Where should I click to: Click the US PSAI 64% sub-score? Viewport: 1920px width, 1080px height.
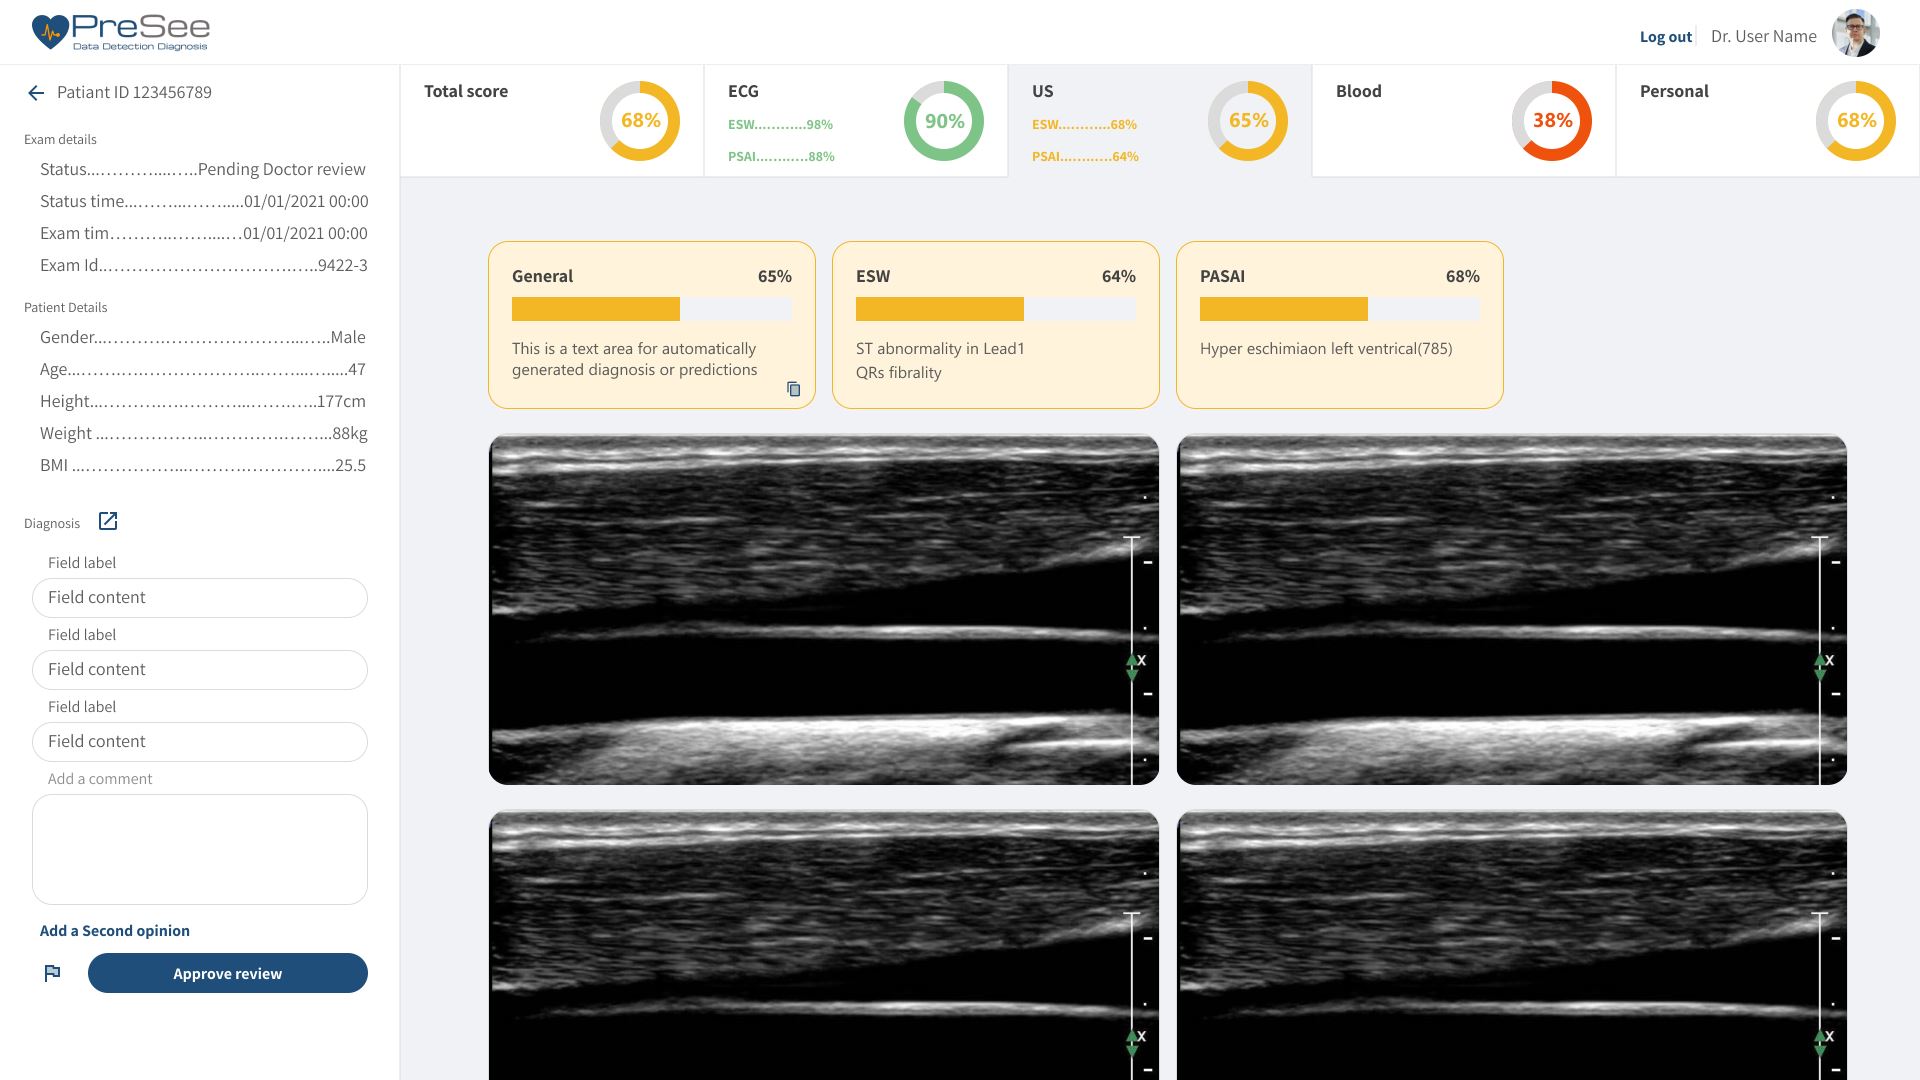pos(1085,157)
